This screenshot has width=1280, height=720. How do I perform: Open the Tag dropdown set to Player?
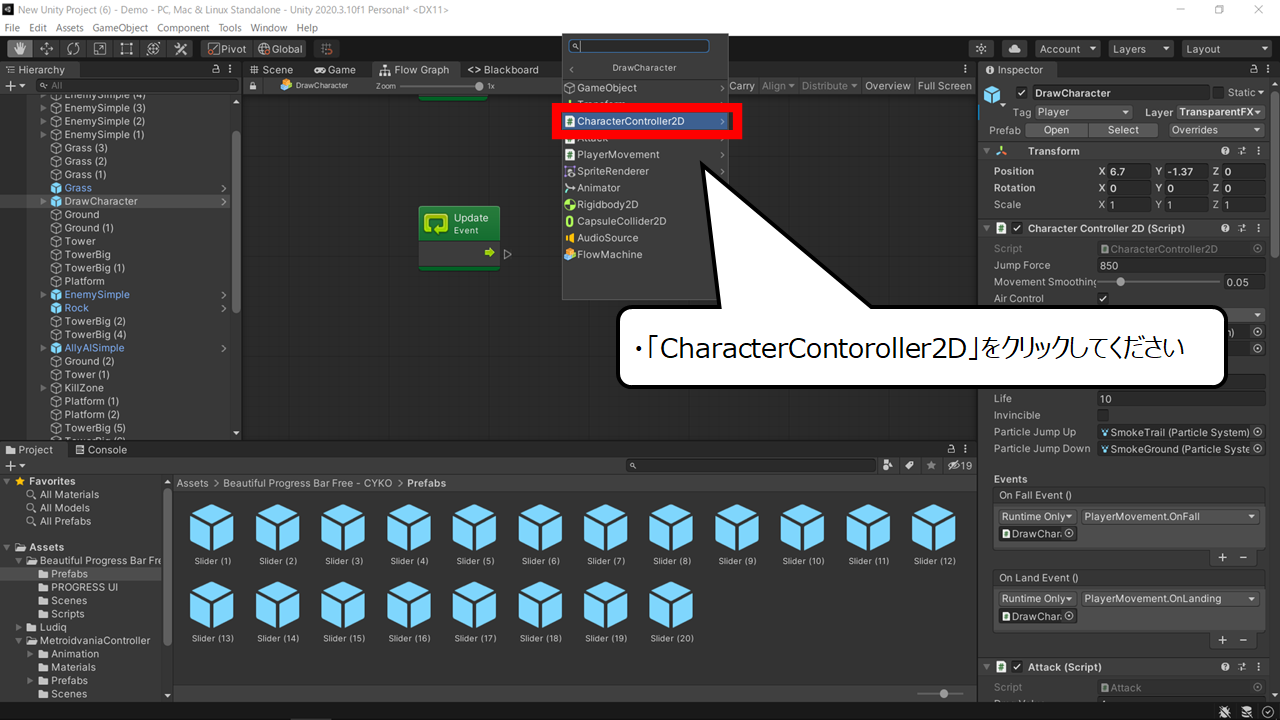1083,112
